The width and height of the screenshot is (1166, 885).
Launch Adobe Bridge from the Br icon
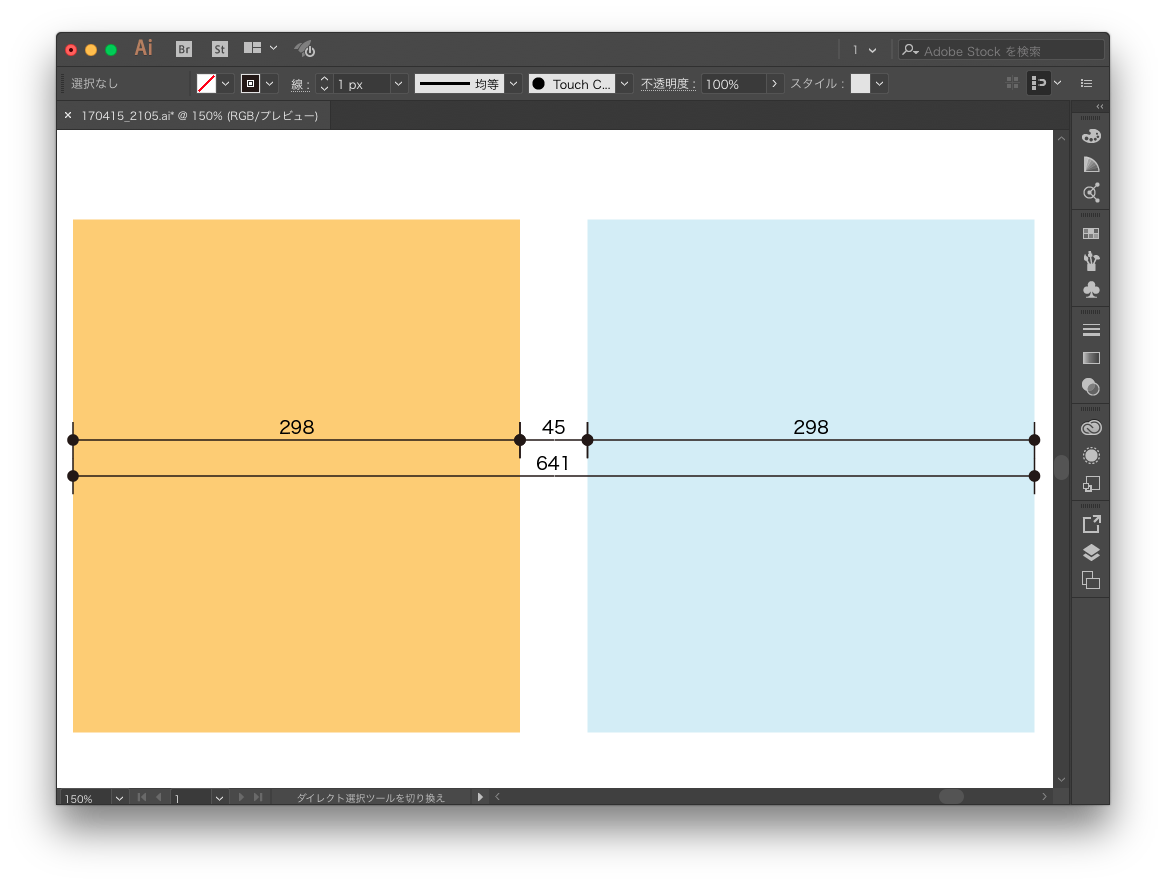(x=184, y=49)
